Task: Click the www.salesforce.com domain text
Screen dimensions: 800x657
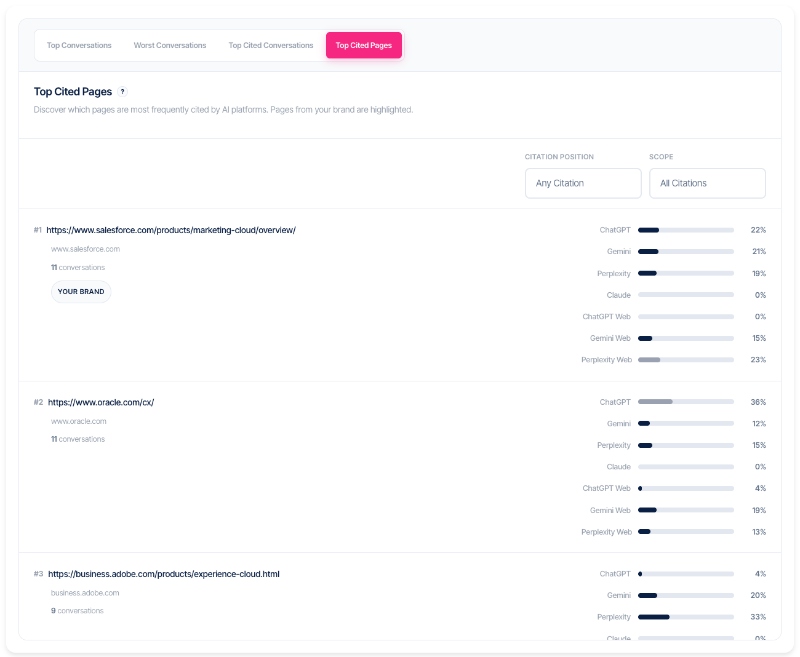Action: [x=85, y=249]
